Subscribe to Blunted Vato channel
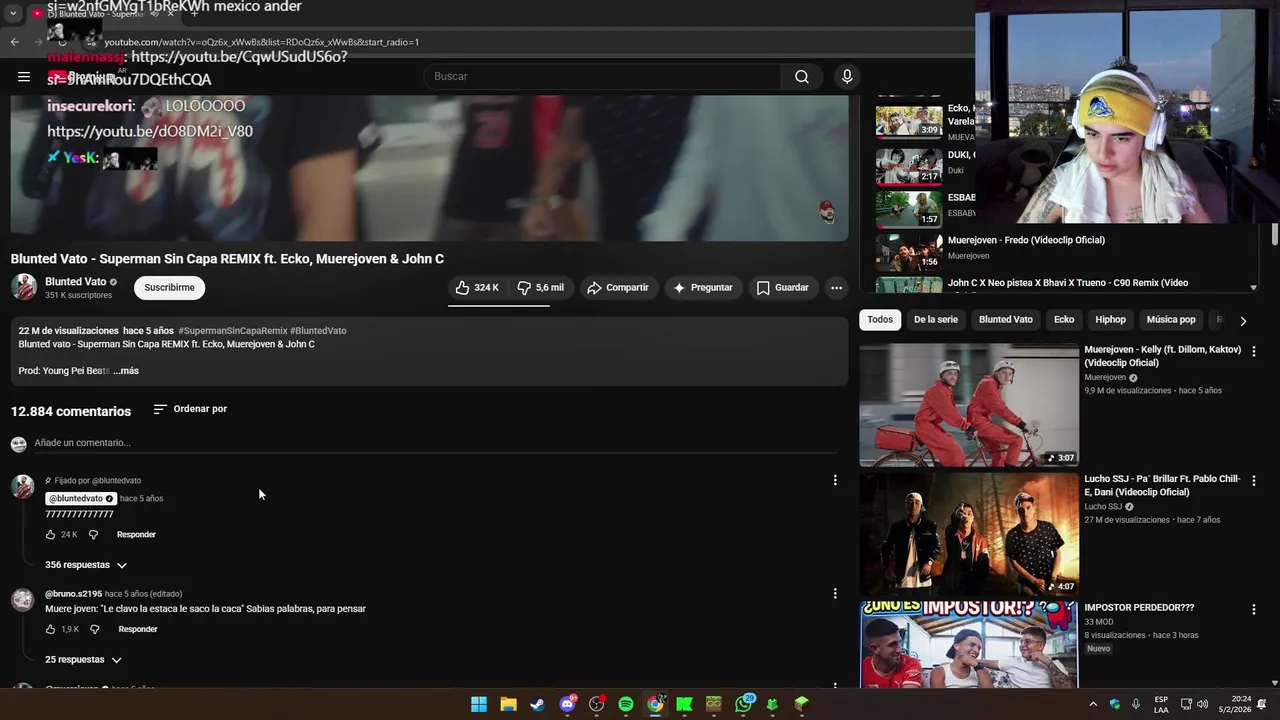This screenshot has height=720, width=1280. [169, 288]
